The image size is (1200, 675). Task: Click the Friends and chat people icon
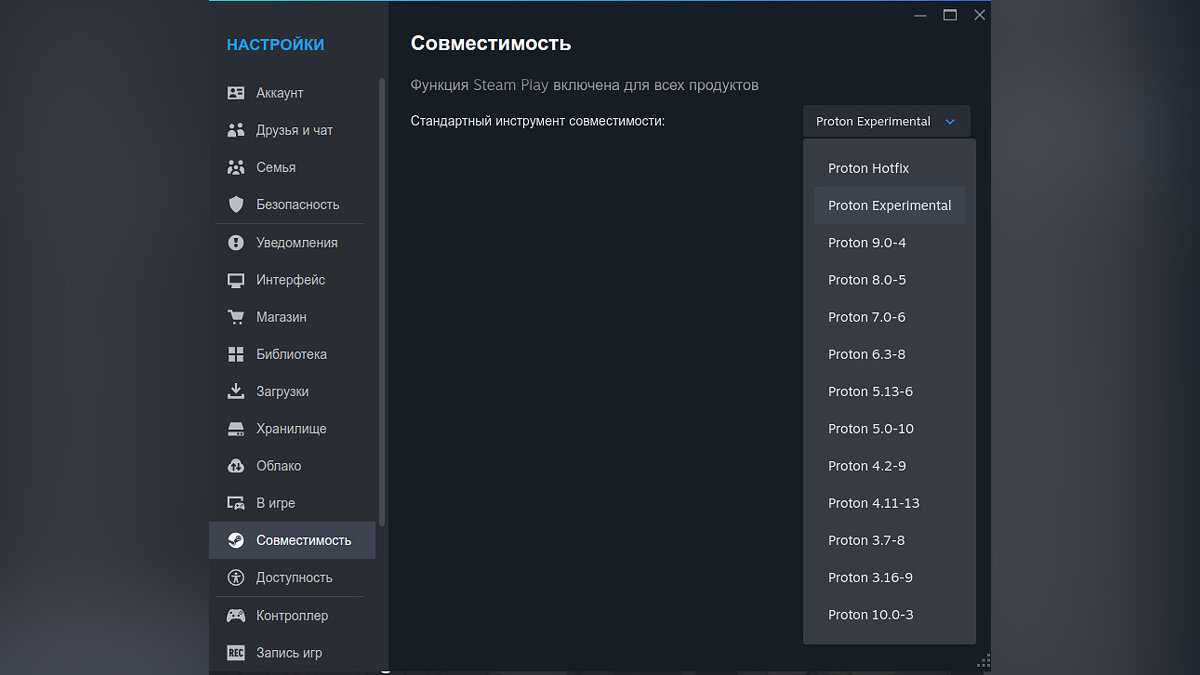pos(236,130)
